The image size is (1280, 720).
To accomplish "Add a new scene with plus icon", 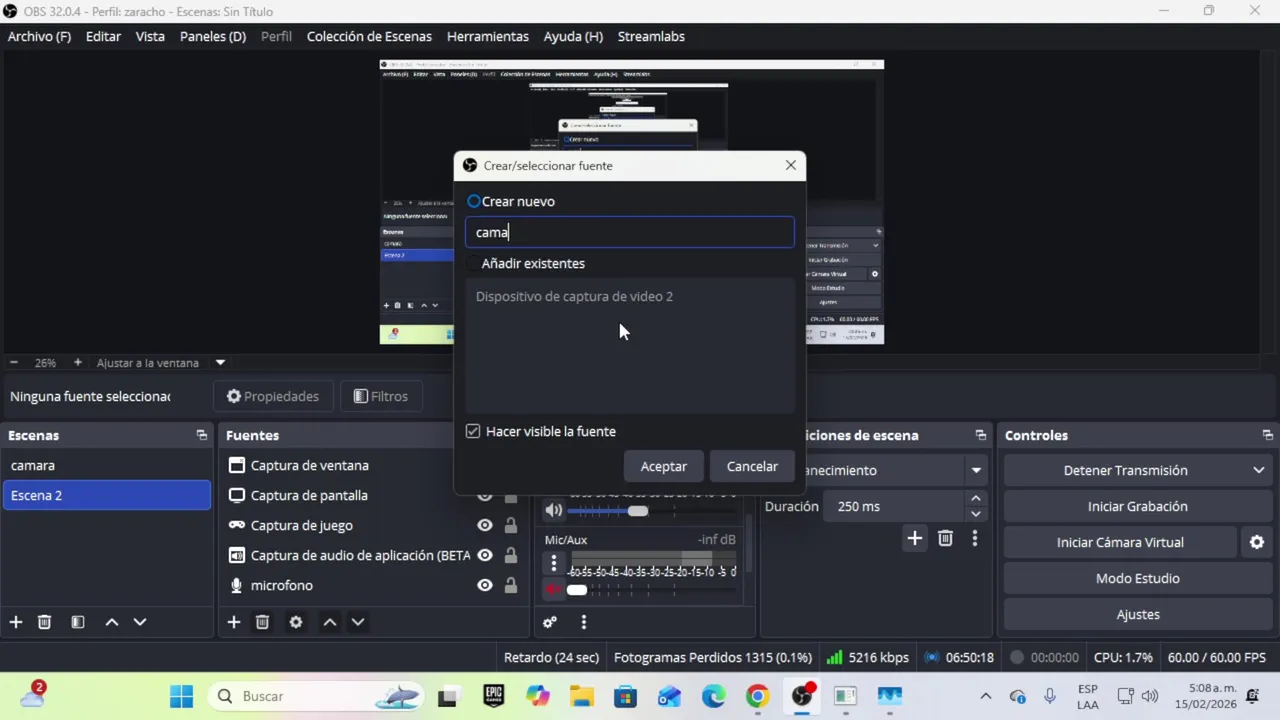I will pos(16,622).
